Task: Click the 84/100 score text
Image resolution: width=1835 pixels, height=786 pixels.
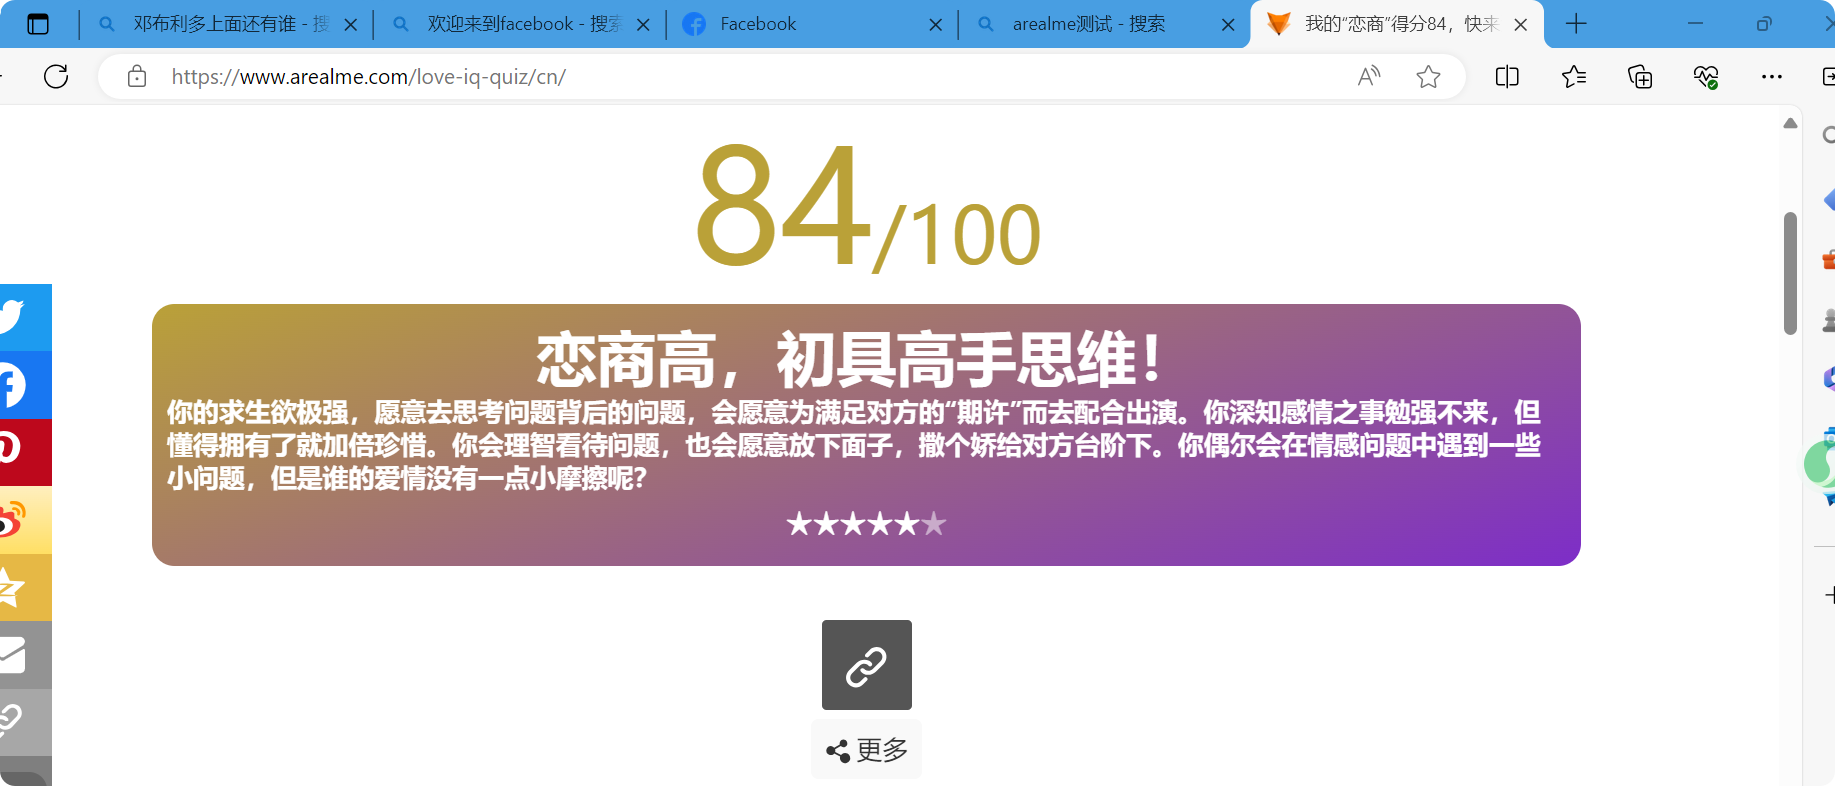Action: [x=868, y=208]
